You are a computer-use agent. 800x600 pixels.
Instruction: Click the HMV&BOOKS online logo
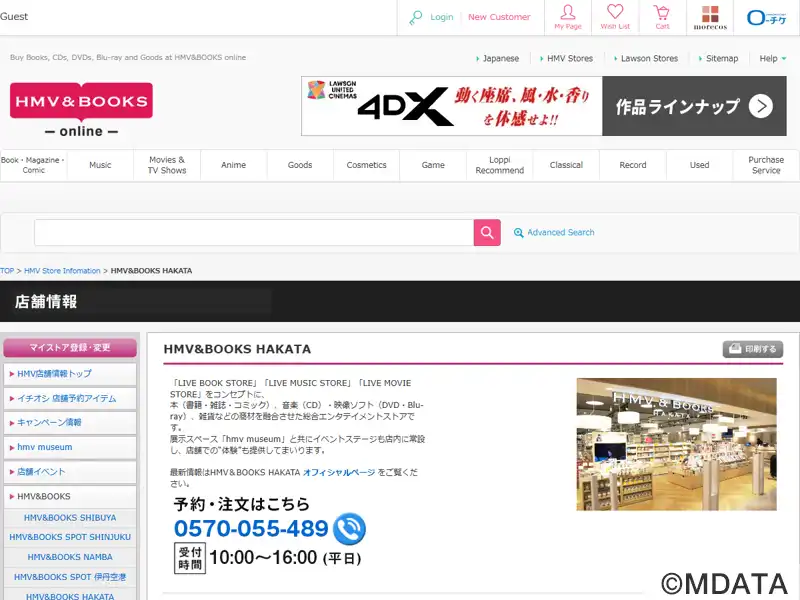click(81, 110)
